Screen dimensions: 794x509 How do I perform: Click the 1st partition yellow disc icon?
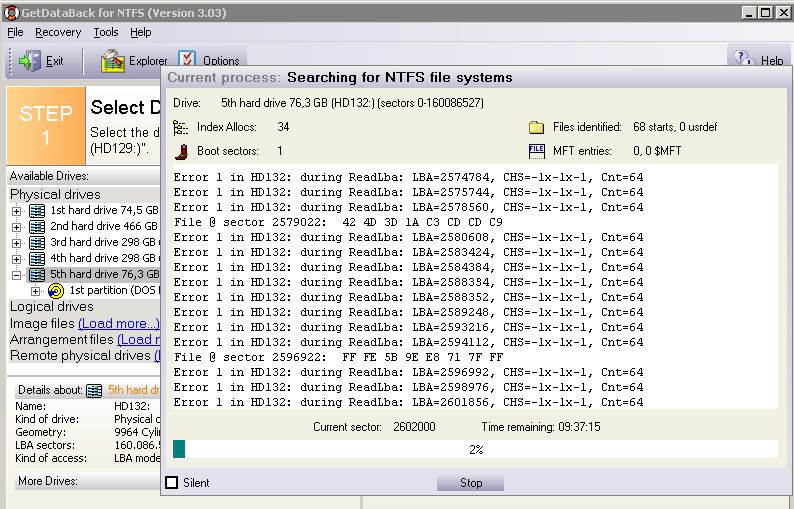tap(56, 291)
